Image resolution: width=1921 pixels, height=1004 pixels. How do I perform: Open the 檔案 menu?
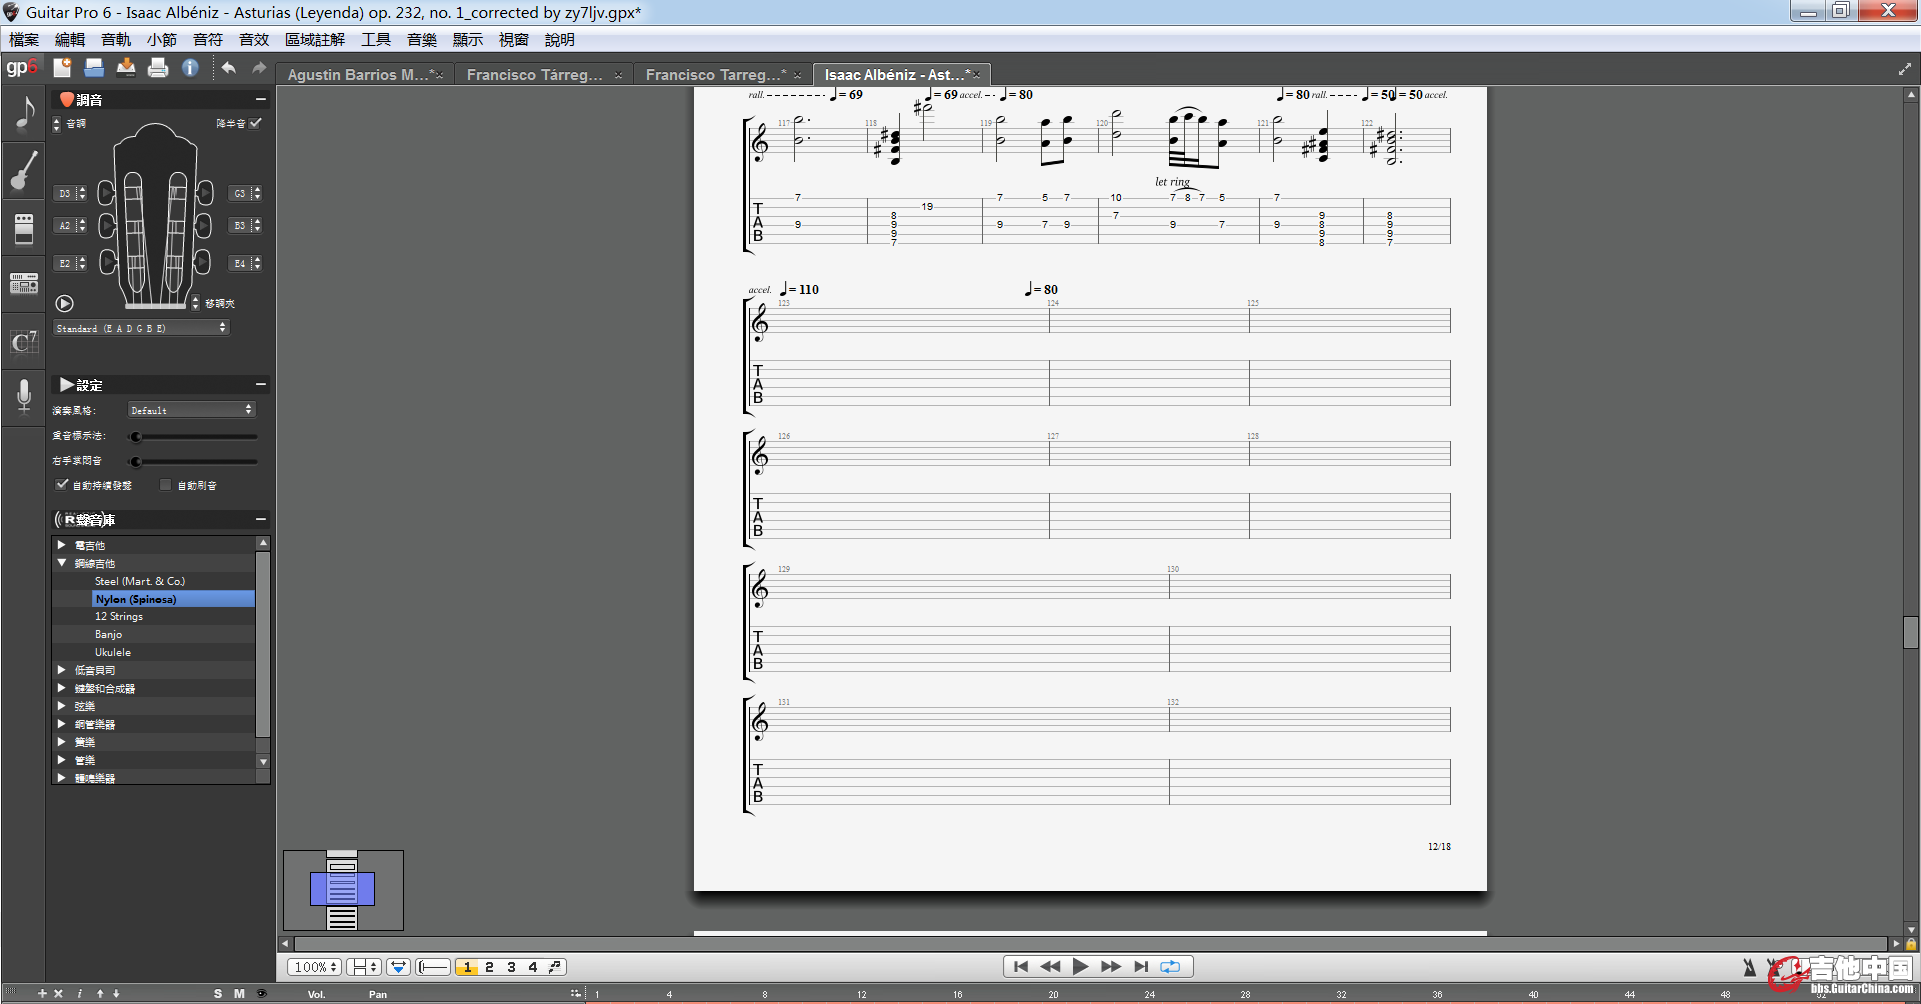click(24, 40)
